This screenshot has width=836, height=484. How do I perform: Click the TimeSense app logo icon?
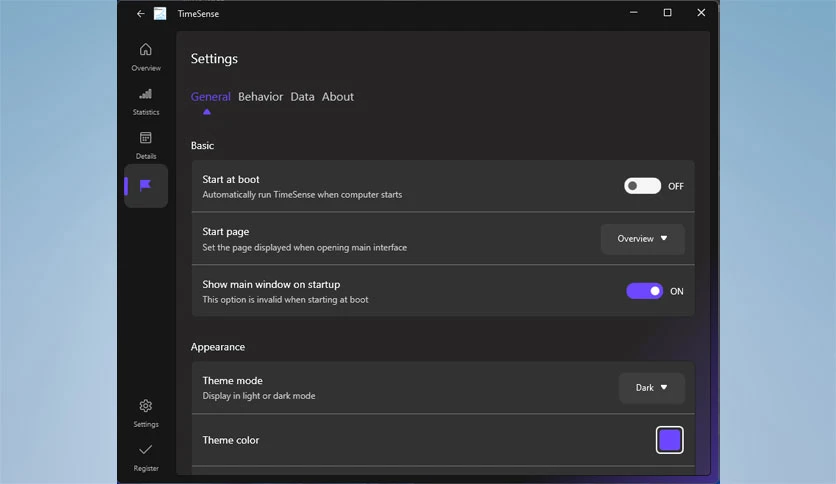click(x=160, y=14)
